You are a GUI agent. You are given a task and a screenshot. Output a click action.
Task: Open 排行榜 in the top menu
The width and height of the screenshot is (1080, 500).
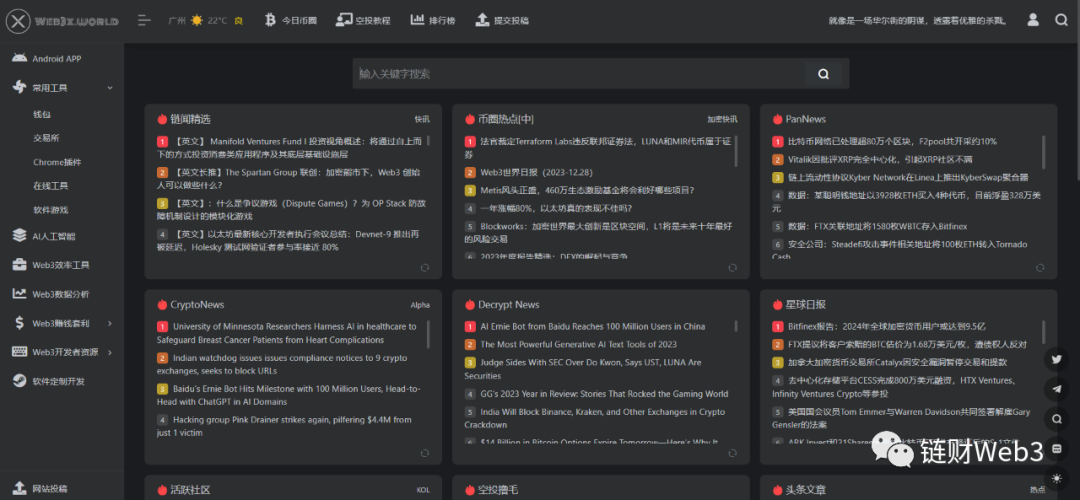[433, 21]
